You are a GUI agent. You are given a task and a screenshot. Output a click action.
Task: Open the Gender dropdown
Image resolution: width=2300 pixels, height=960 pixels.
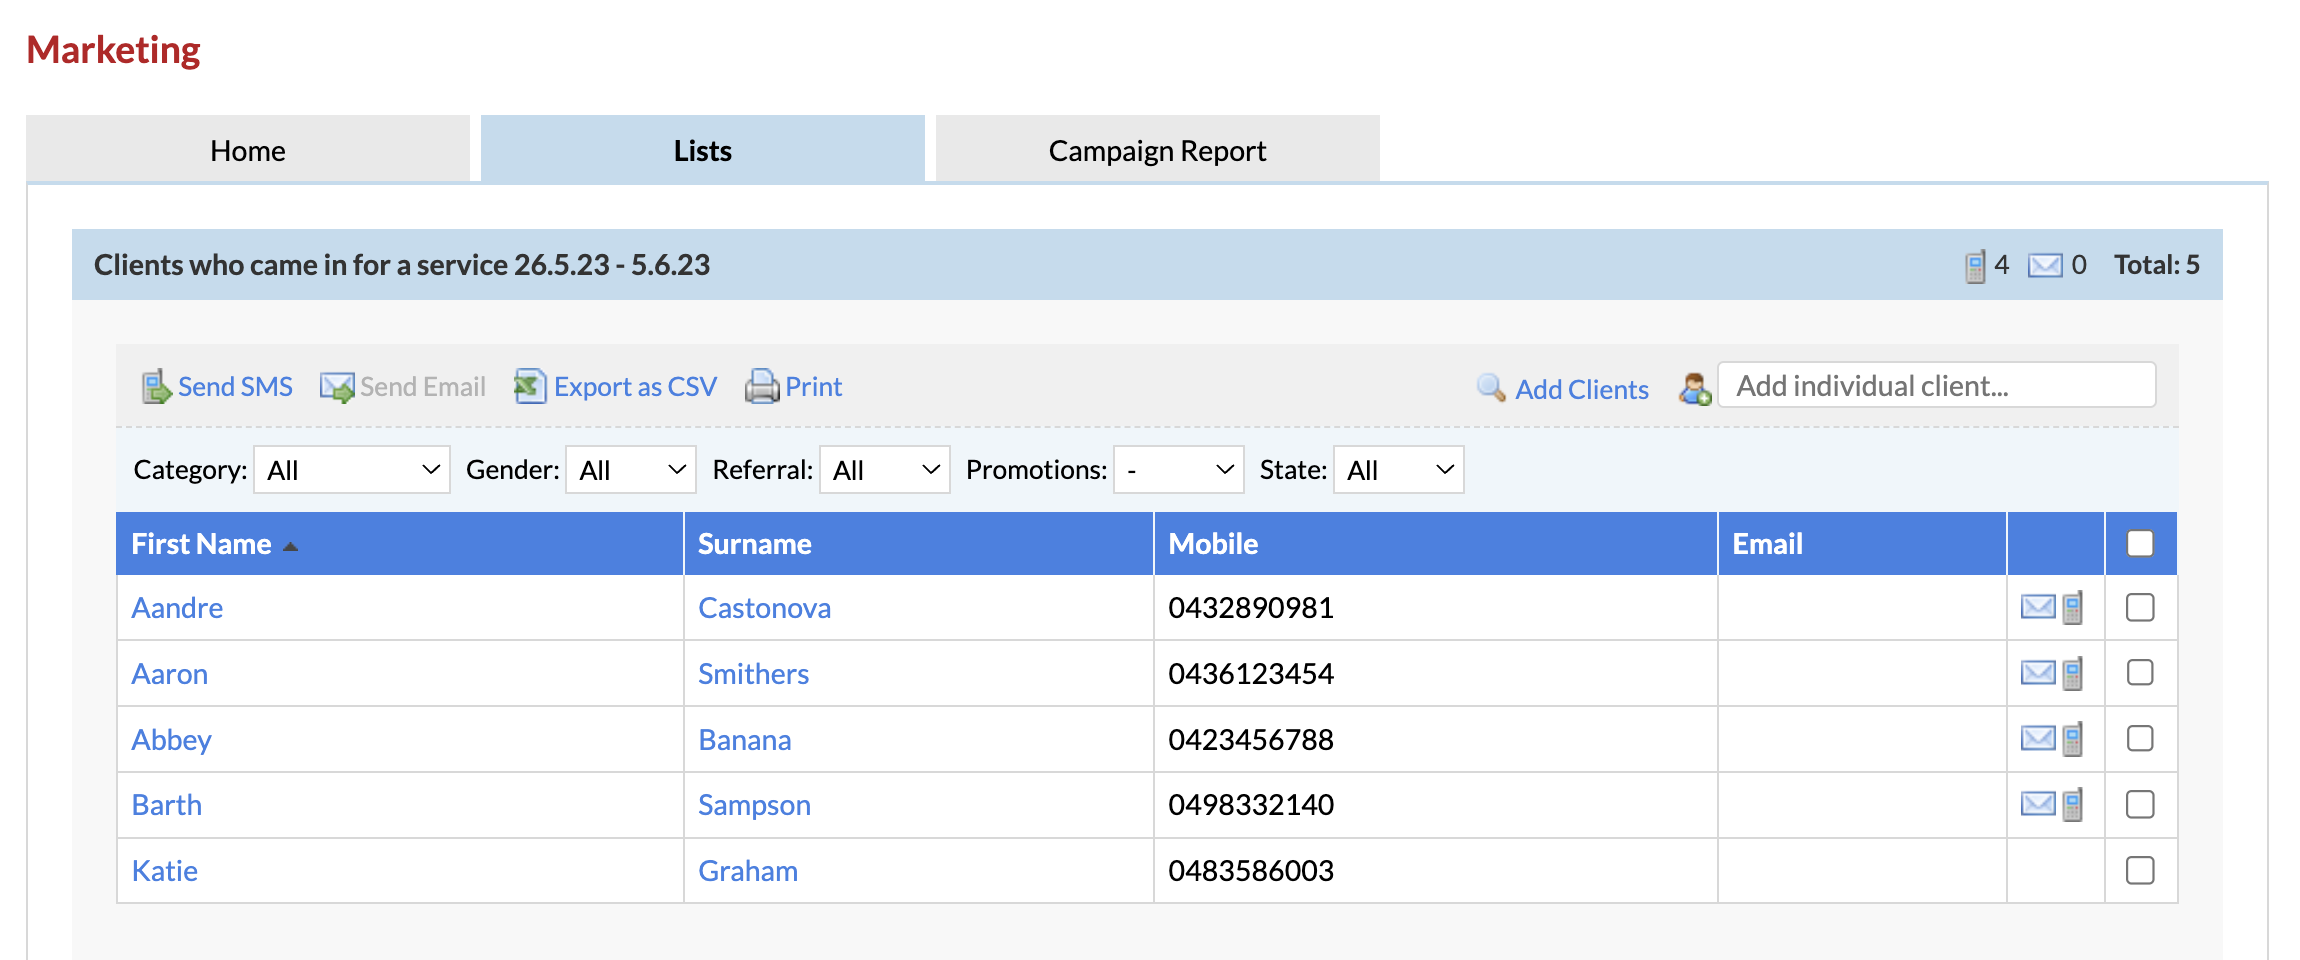631,470
